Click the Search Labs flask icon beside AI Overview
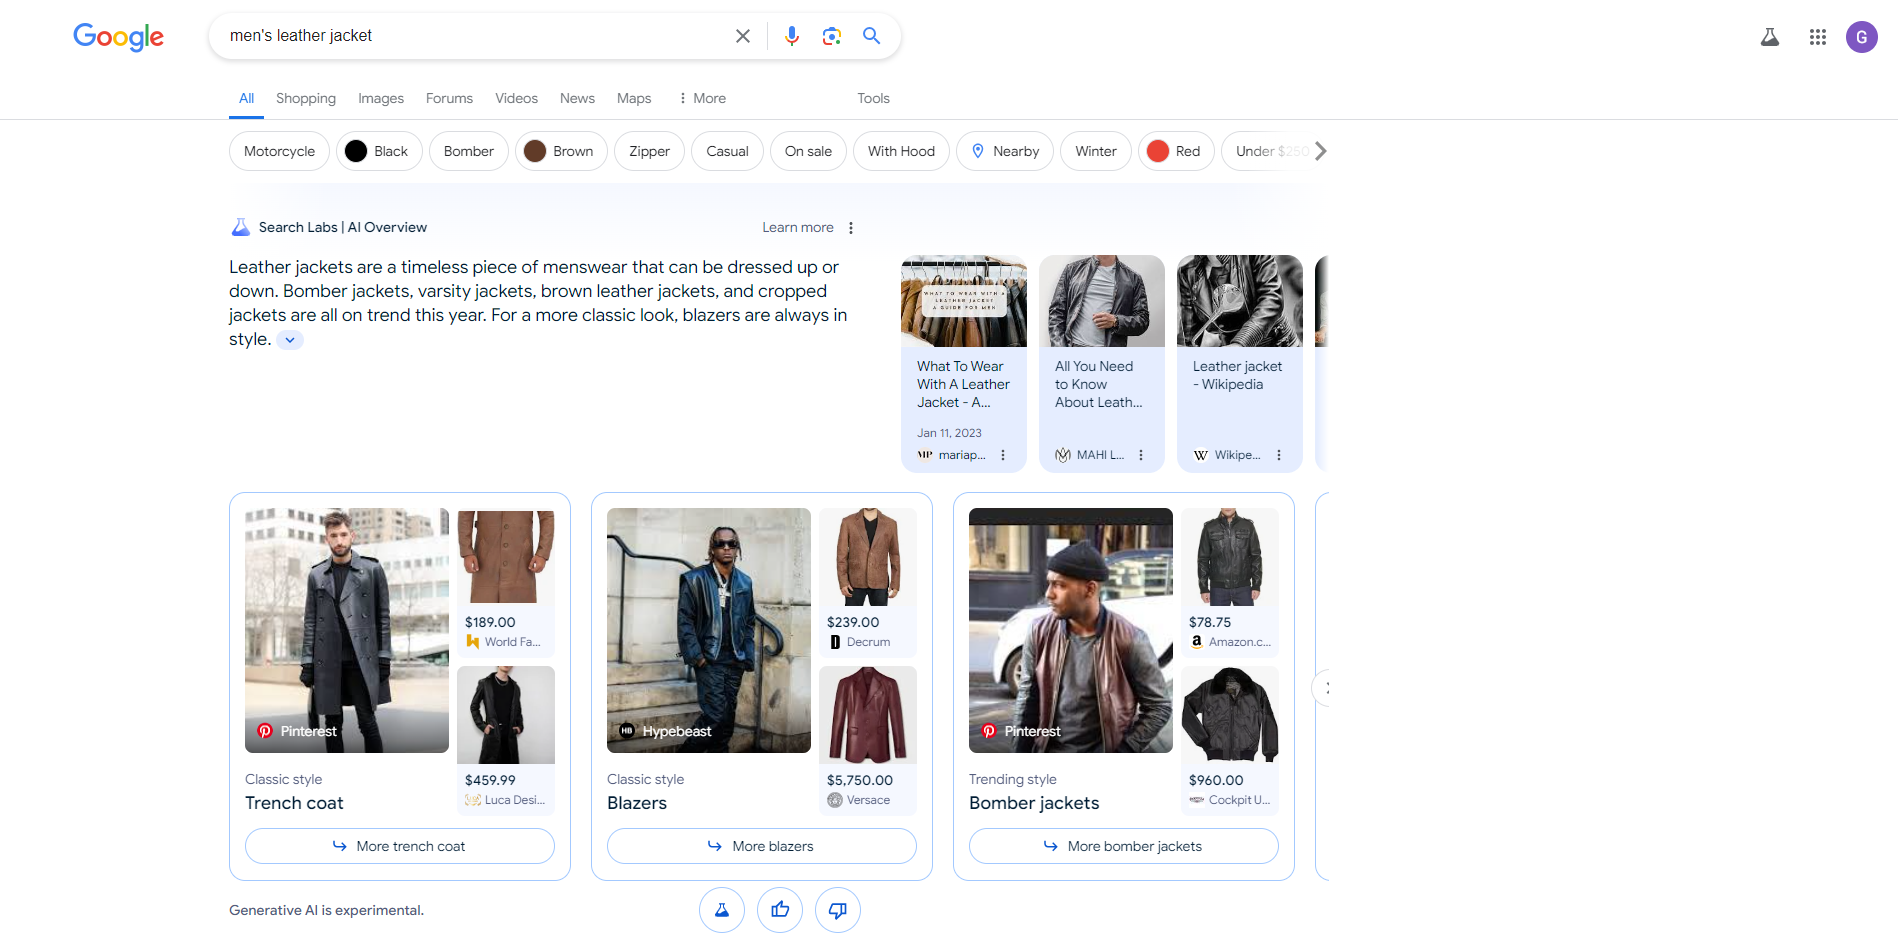Viewport: 1898px width, 941px height. point(241,227)
